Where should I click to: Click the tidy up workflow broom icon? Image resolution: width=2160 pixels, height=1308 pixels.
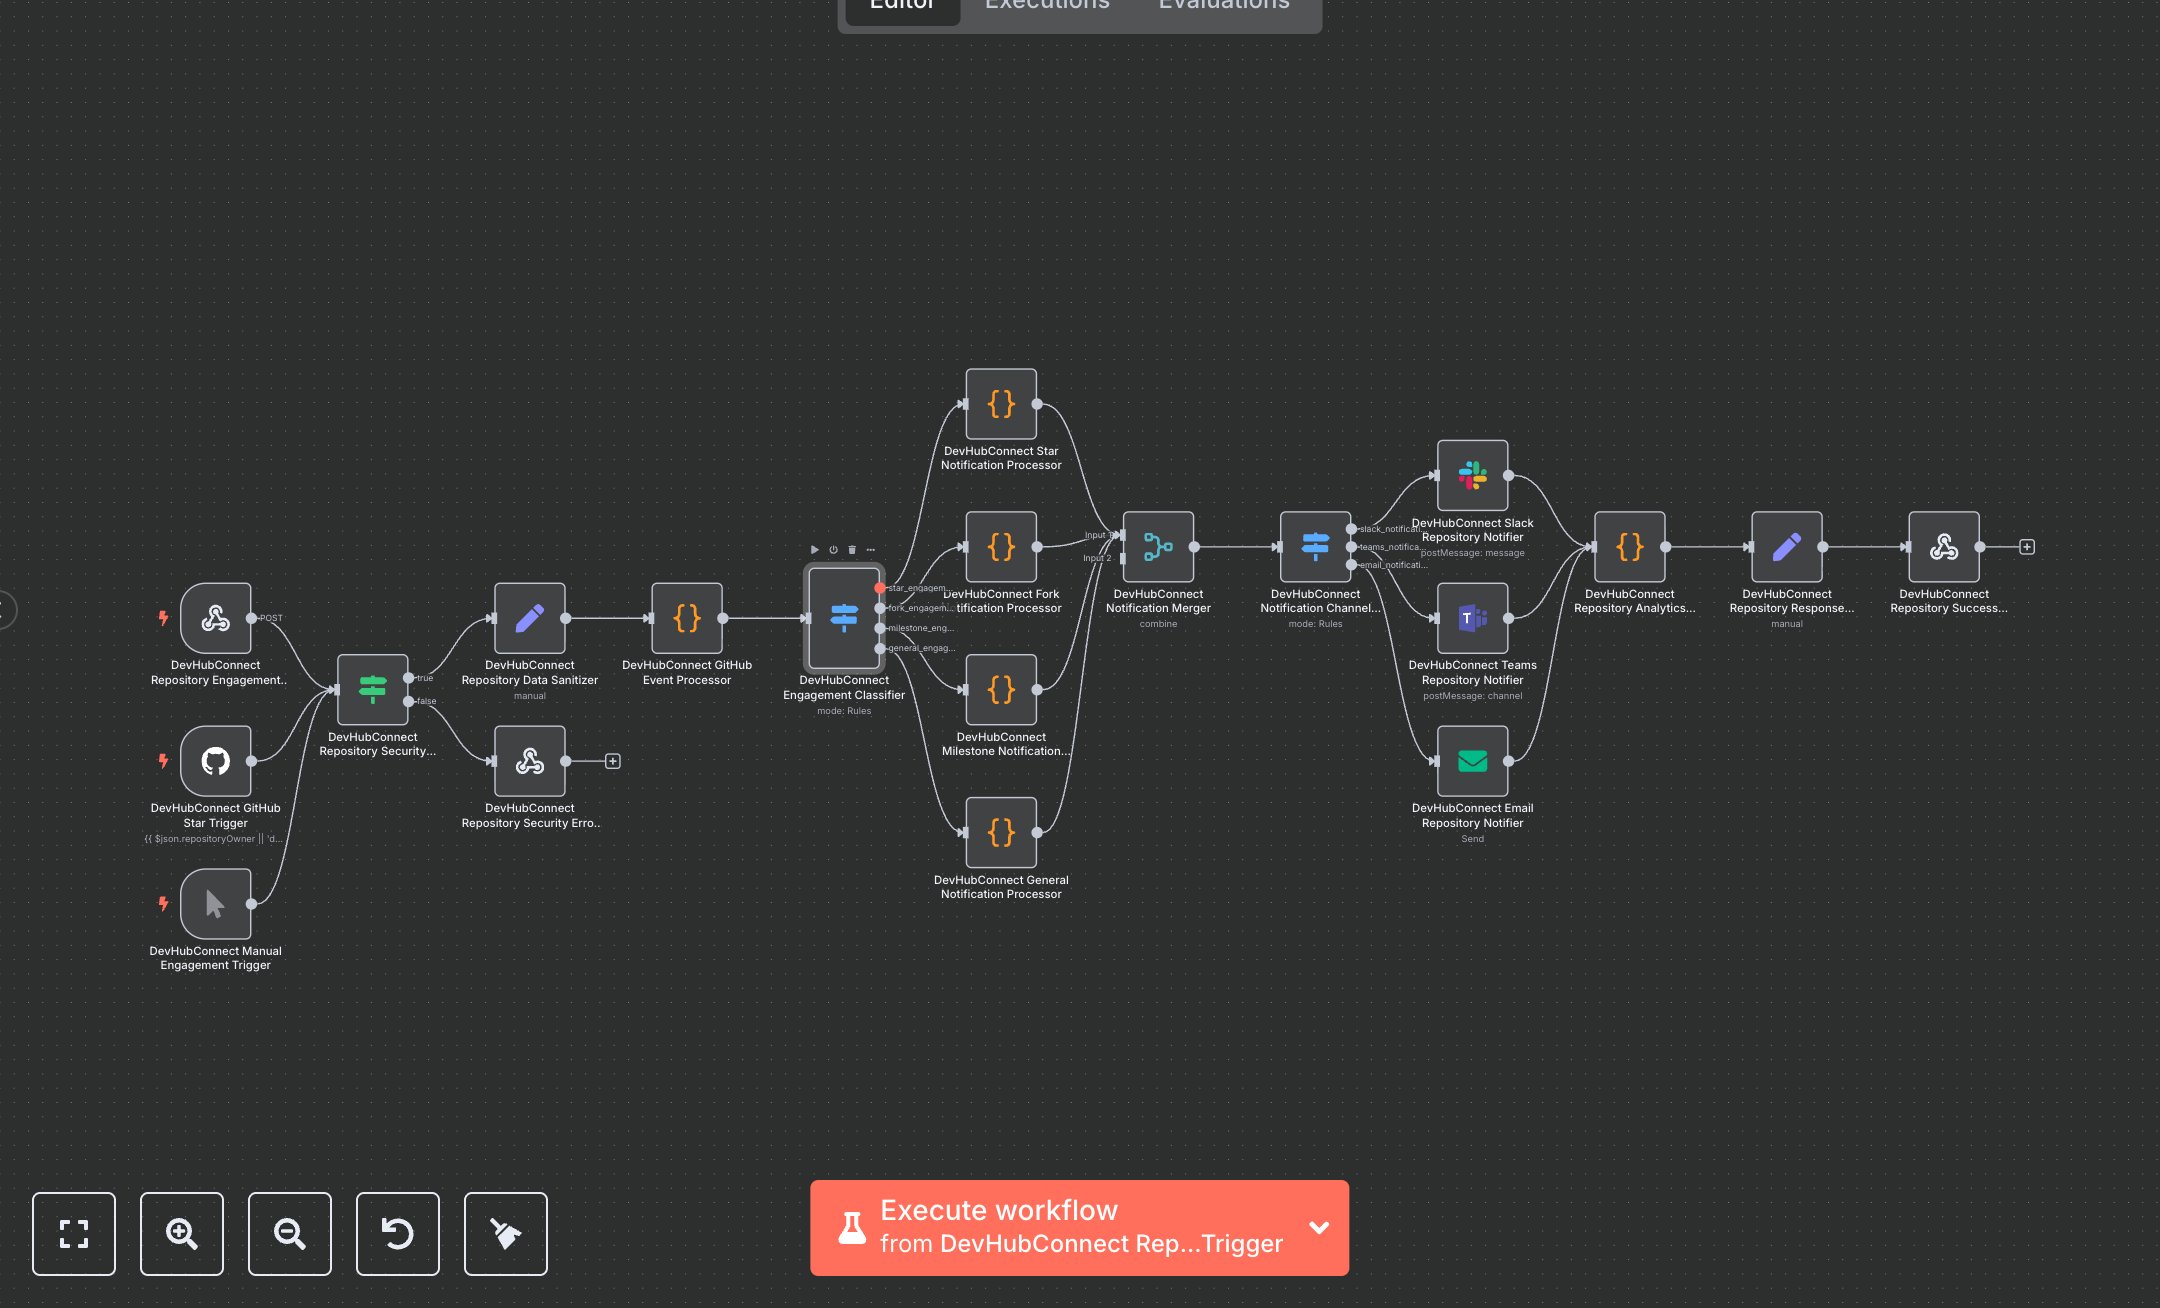click(x=505, y=1234)
